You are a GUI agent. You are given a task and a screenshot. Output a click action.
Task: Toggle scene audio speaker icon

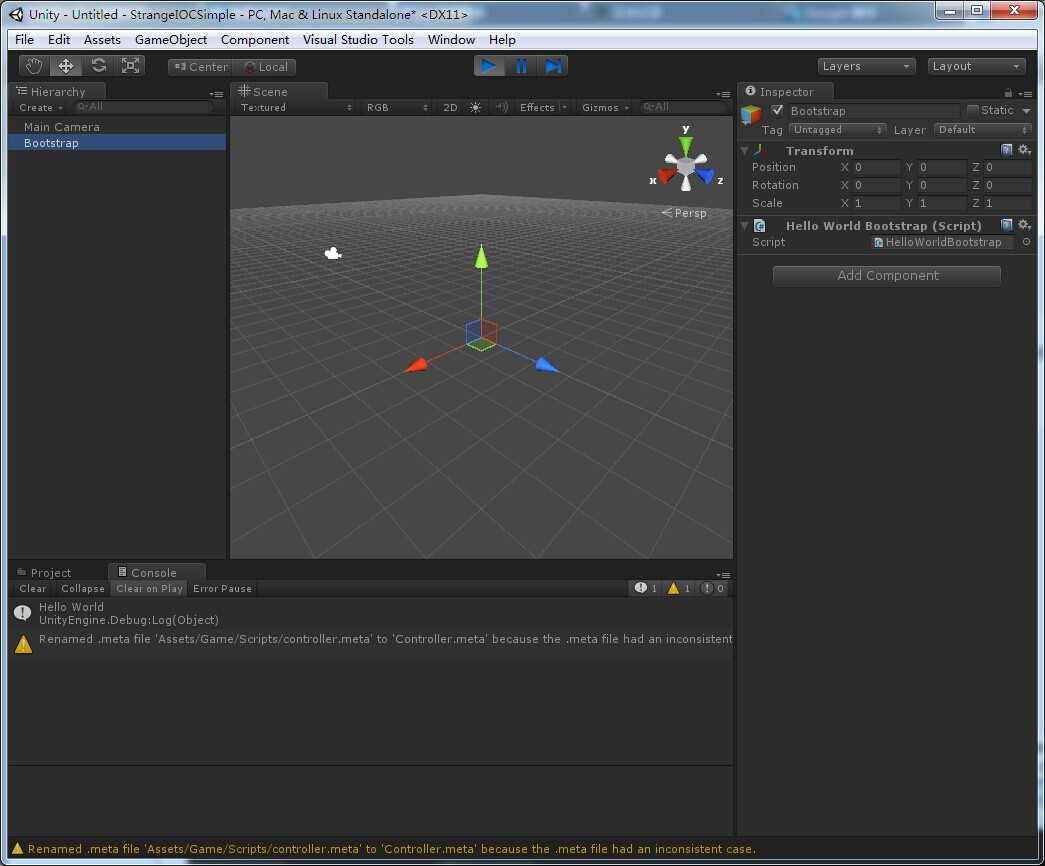pyautogui.click(x=501, y=107)
